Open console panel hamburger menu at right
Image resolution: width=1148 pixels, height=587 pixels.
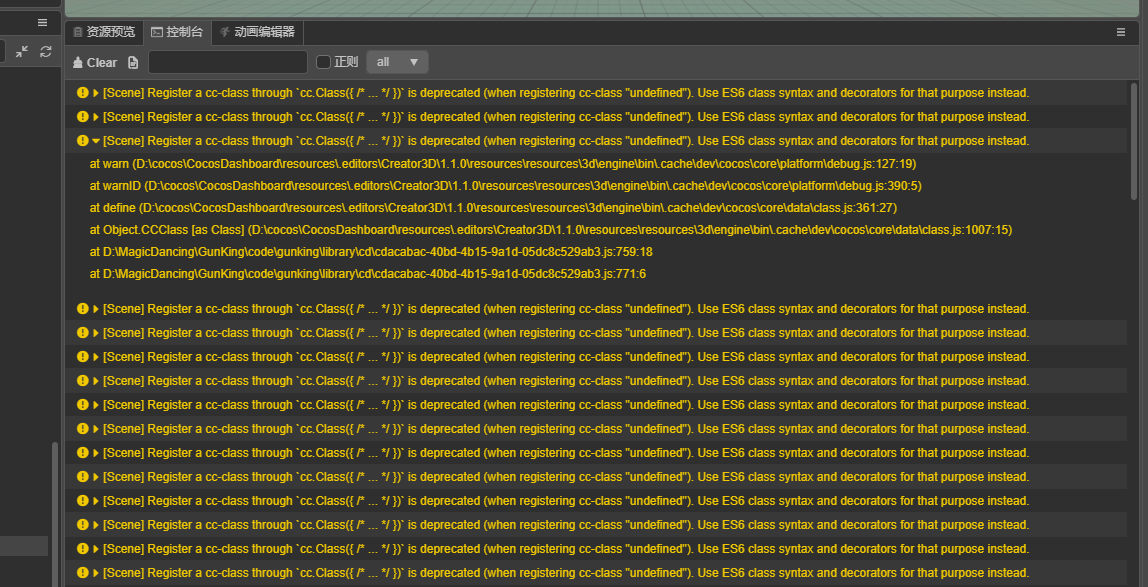pyautogui.click(x=1121, y=32)
